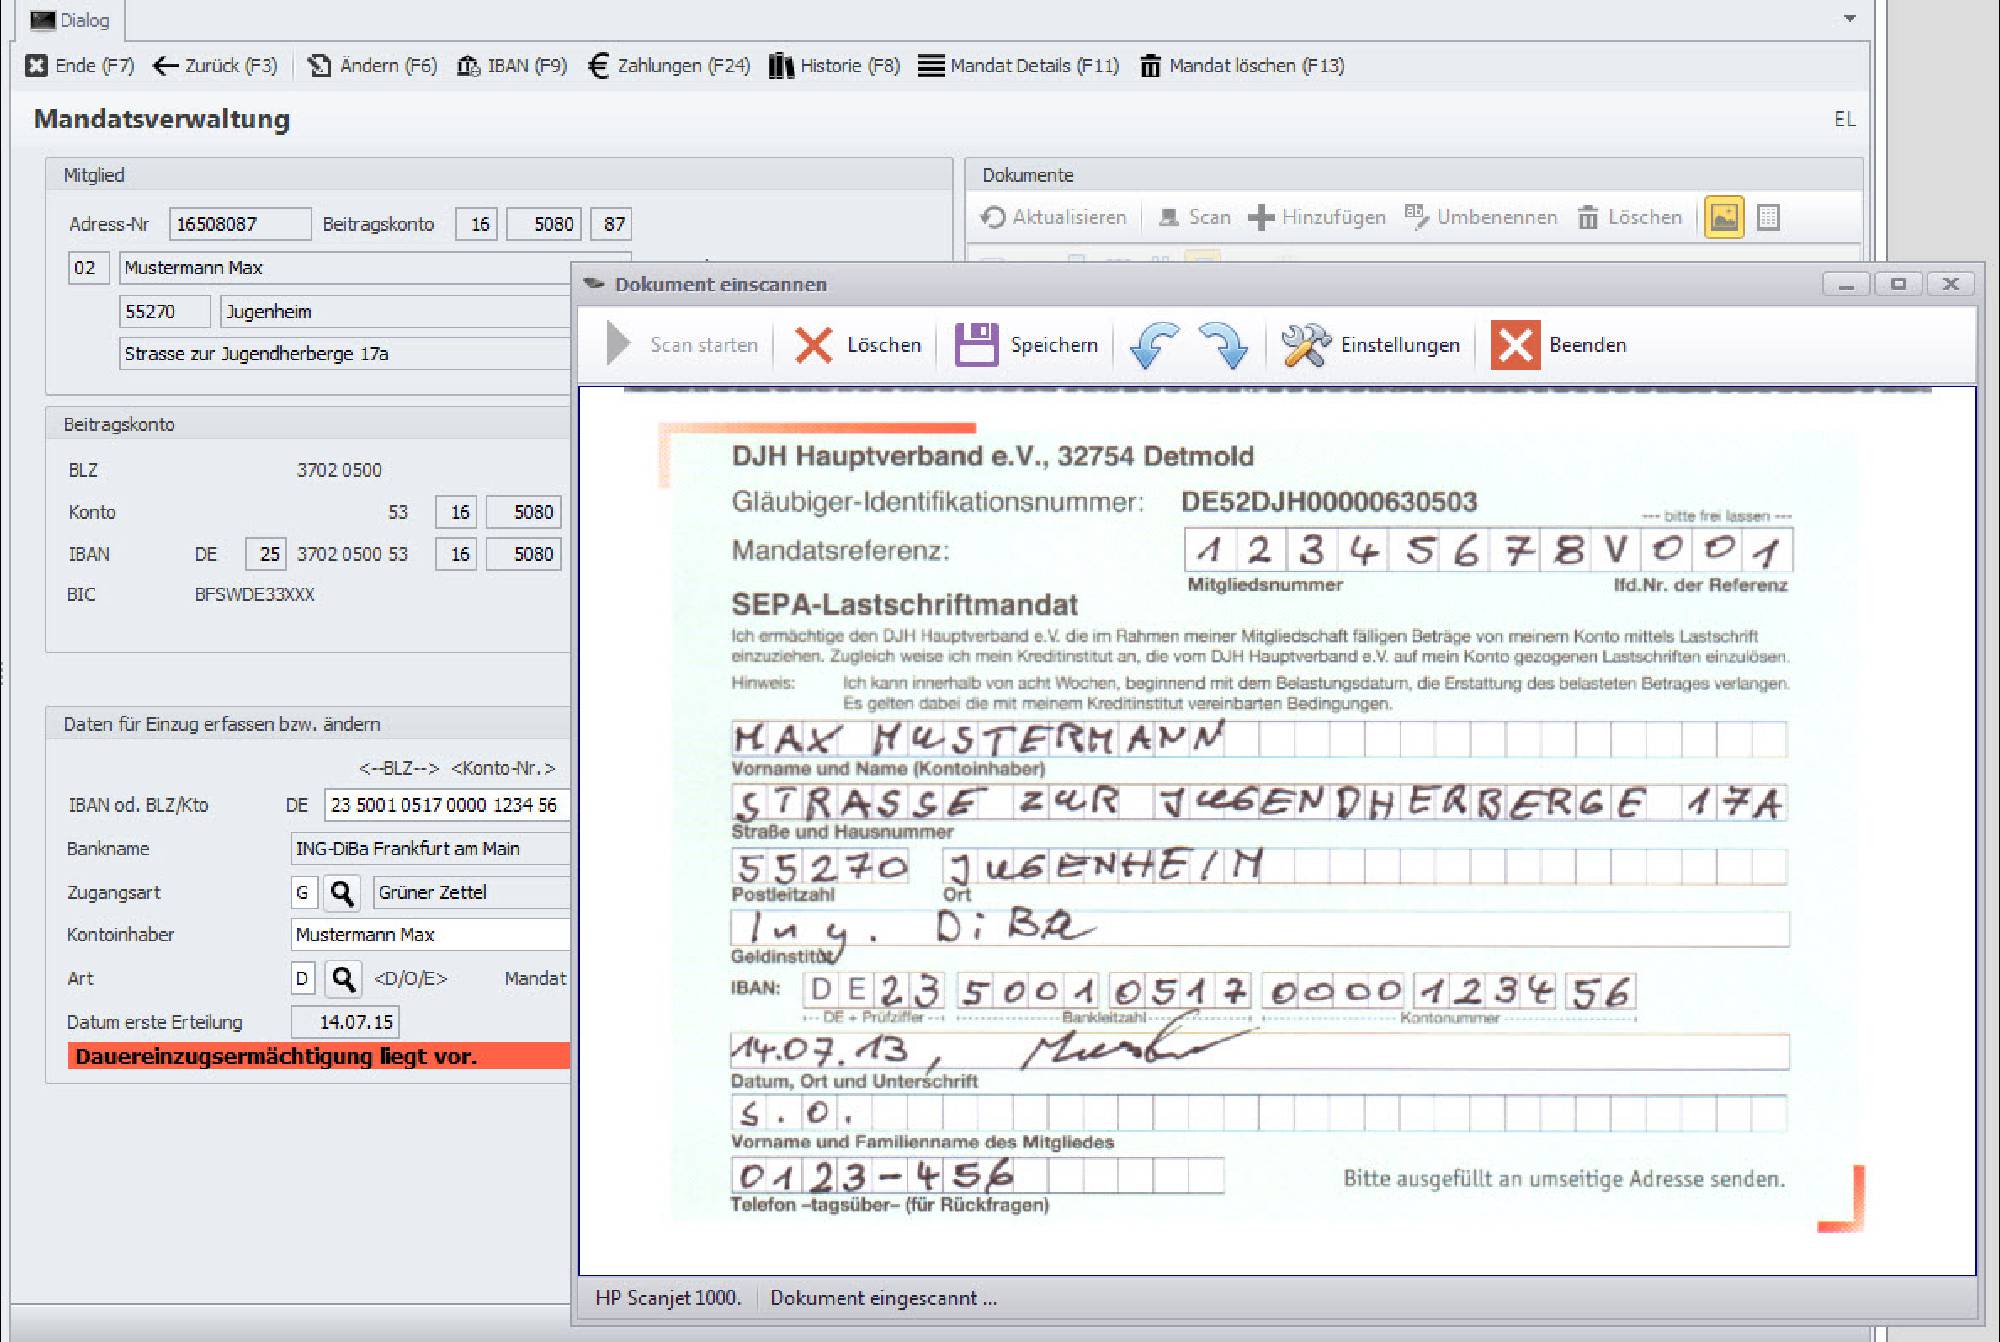The height and width of the screenshot is (1342, 2000).
Task: Minimize the Dokument einscannen dialog
Action: [x=1847, y=284]
